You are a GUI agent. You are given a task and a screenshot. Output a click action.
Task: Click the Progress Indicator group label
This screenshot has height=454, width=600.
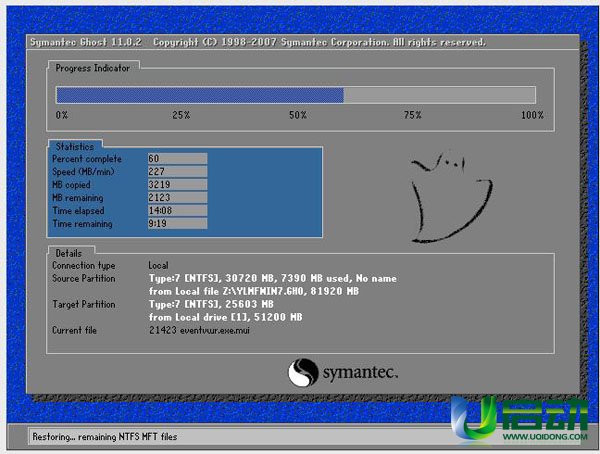click(x=93, y=68)
